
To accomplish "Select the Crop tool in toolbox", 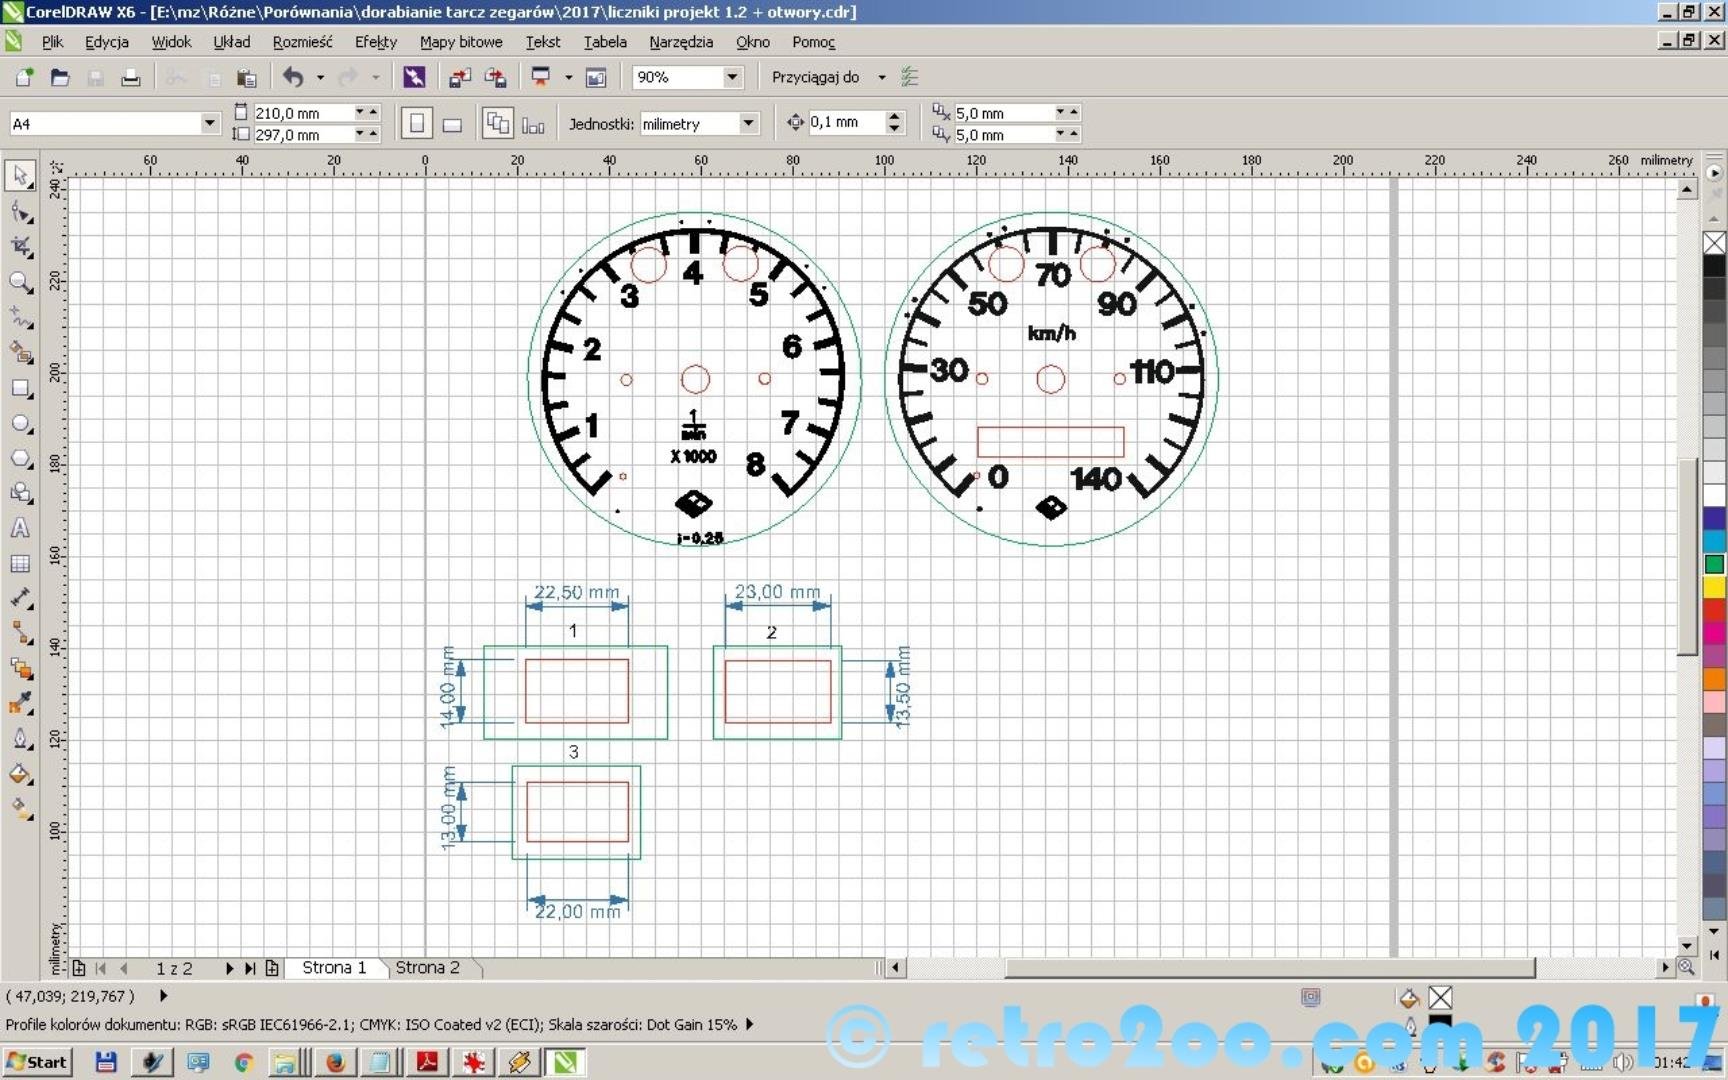I will tap(20, 247).
